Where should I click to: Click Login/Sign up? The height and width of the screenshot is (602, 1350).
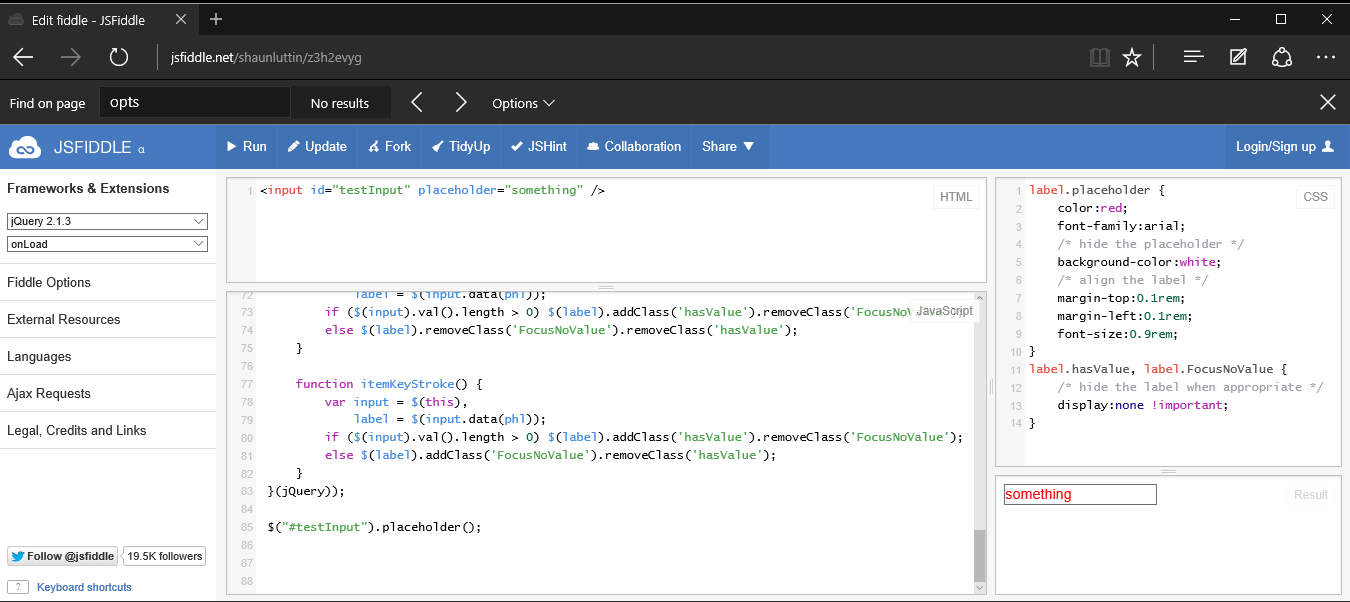[x=1285, y=146]
